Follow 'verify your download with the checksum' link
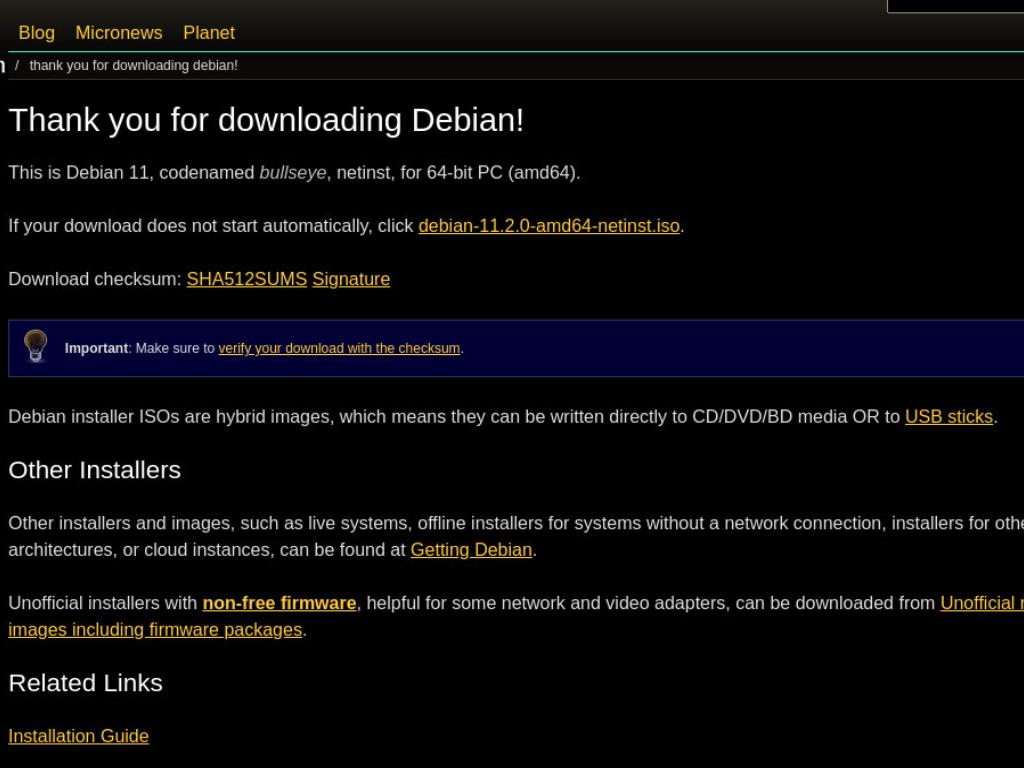This screenshot has height=768, width=1024. tap(340, 348)
